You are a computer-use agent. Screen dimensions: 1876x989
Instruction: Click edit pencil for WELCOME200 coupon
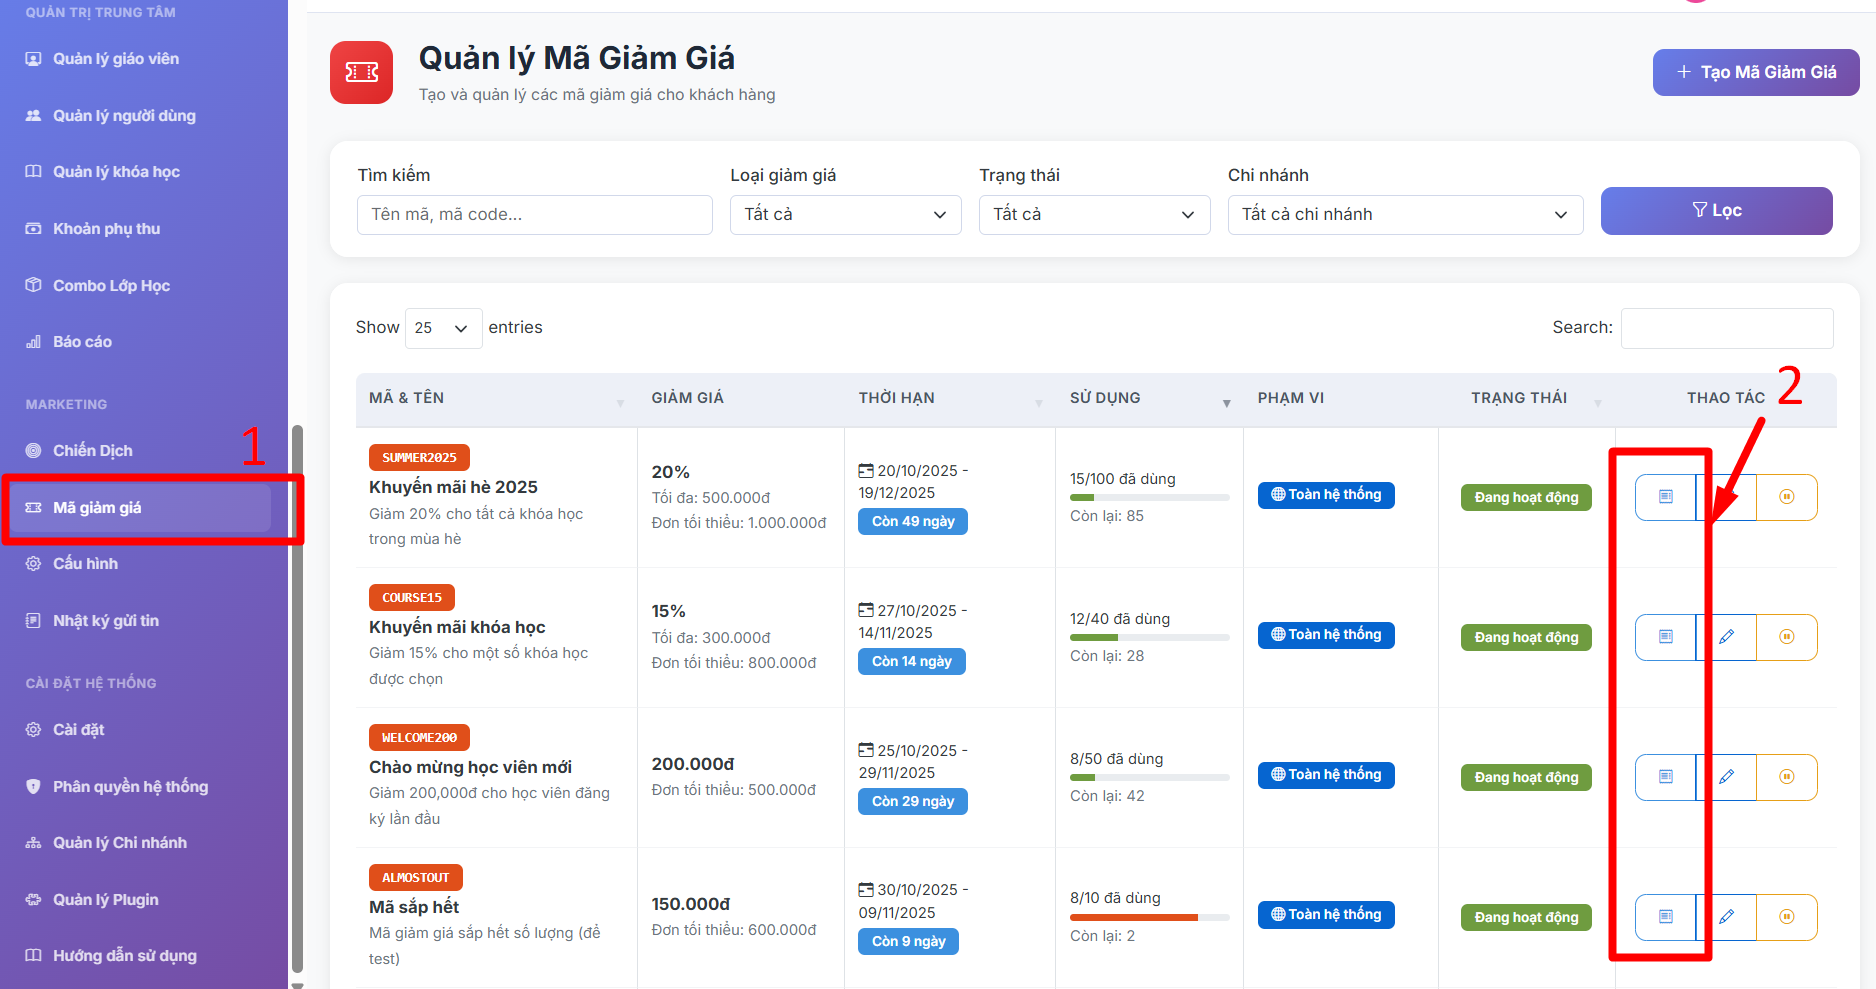1727,777
